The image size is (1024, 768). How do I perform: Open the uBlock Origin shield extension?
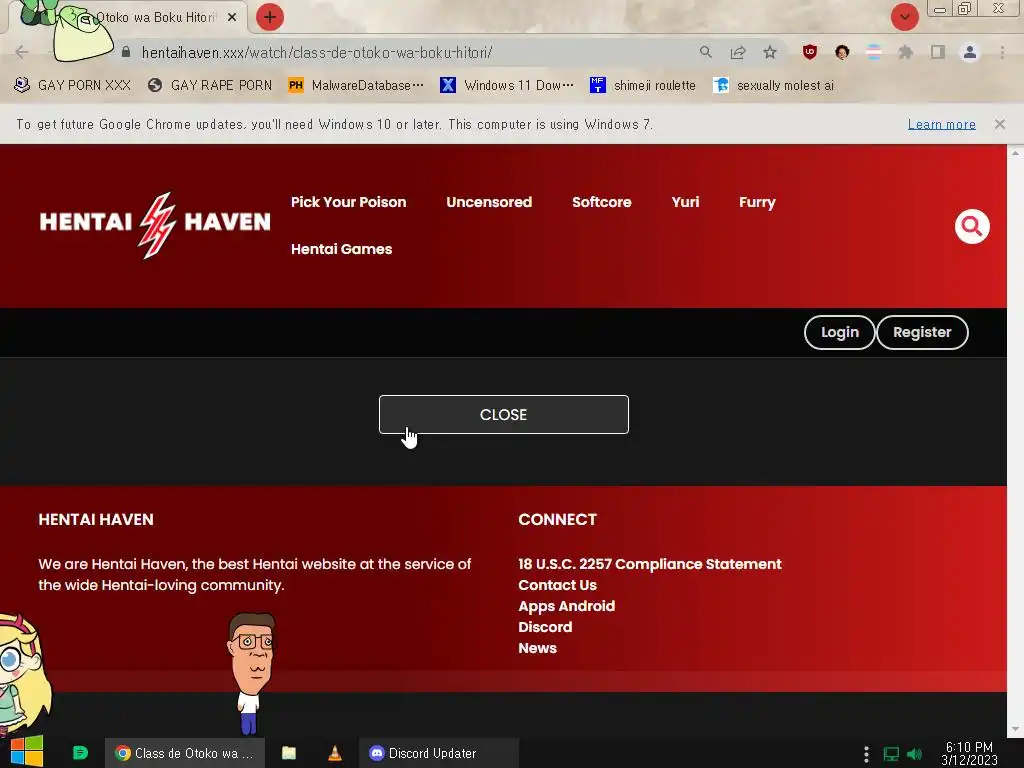pyautogui.click(x=810, y=52)
